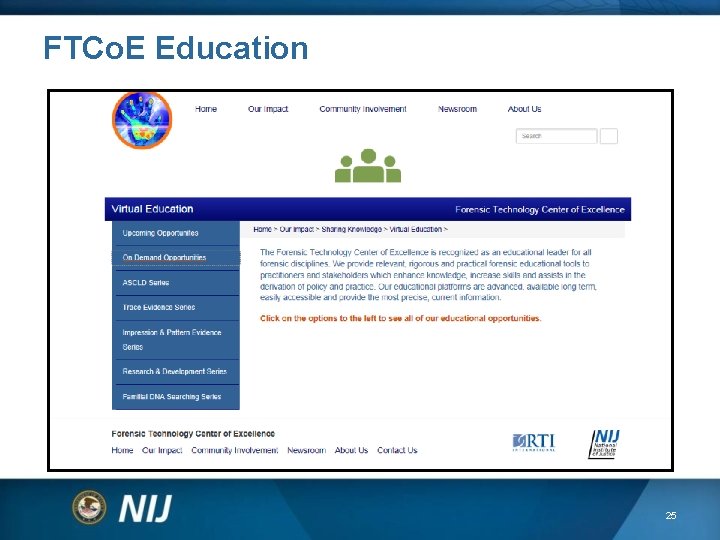
Task: Click the NIJ logo in website footer
Action: click(604, 444)
